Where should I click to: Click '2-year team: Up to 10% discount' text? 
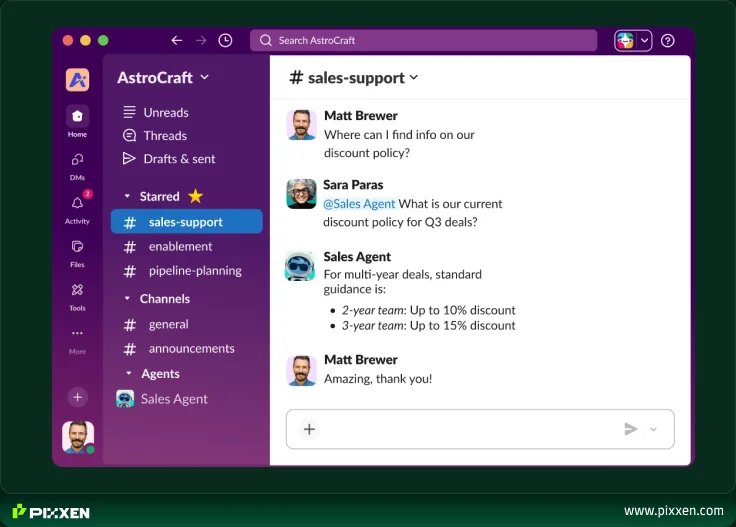click(x=428, y=310)
